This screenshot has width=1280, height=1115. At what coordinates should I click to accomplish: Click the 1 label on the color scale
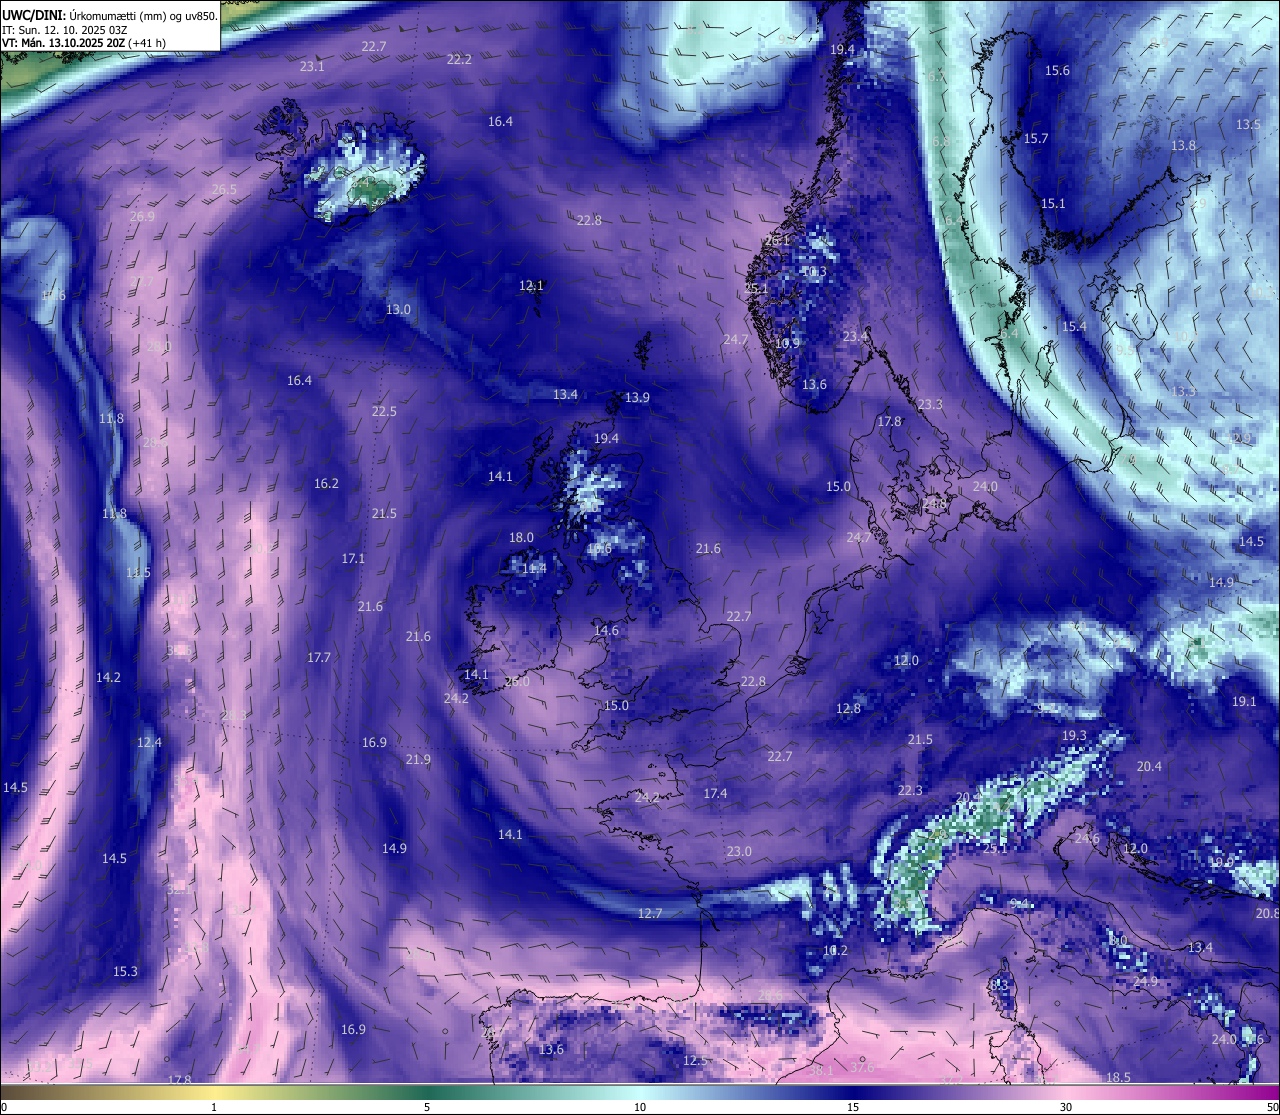214,1107
